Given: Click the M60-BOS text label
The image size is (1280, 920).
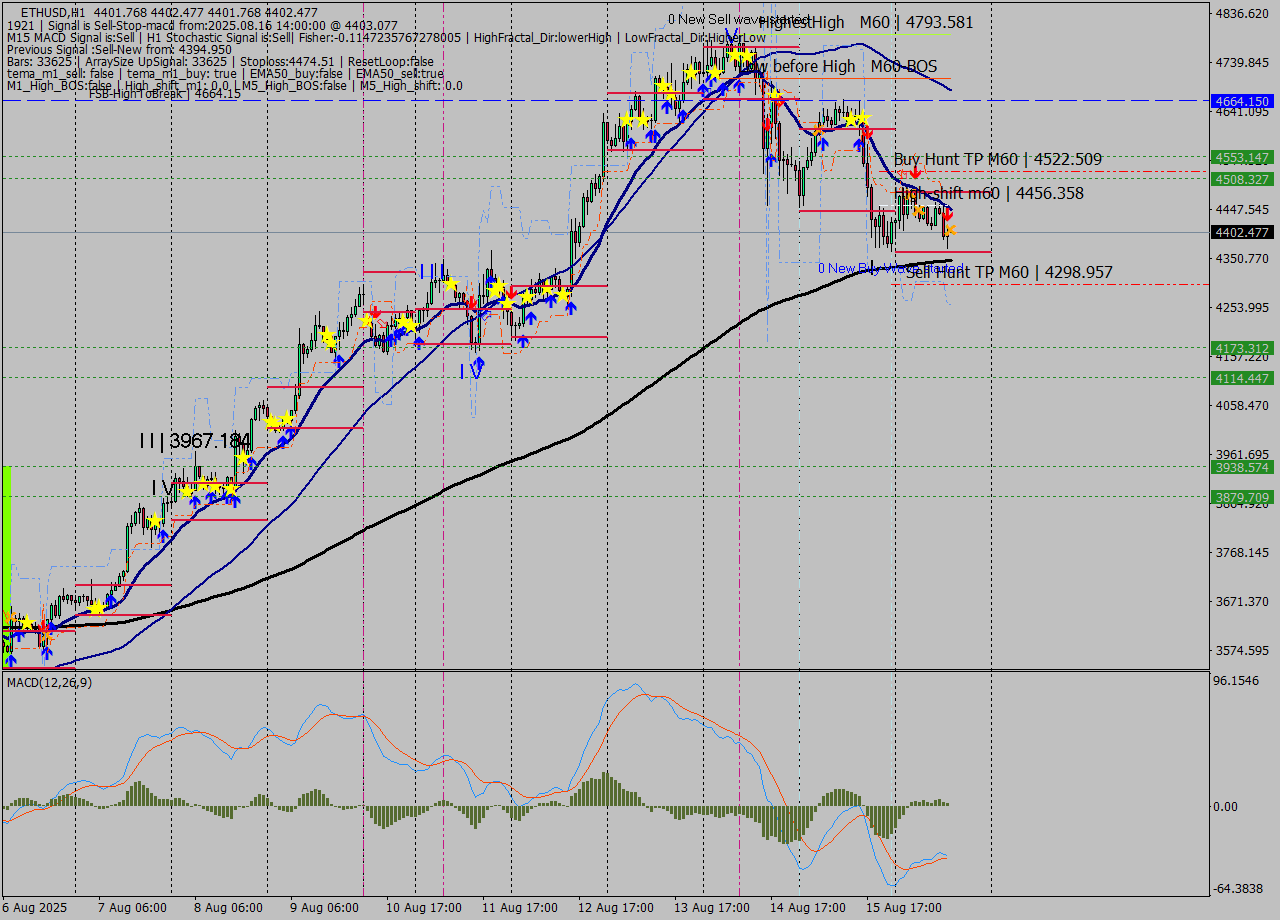Looking at the screenshot, I should pos(903,66).
